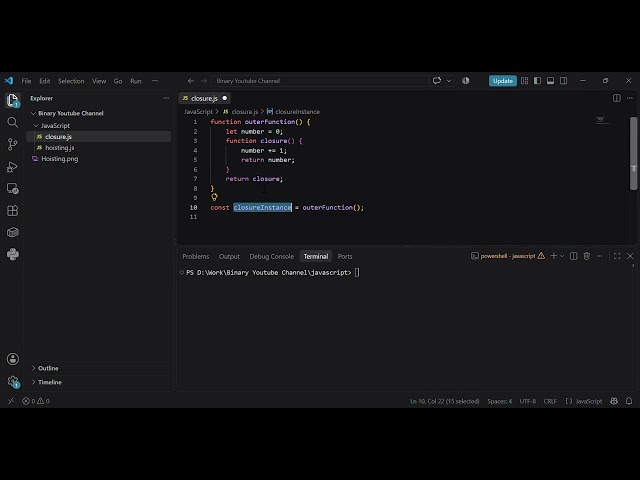
Task: Open the remote window status icon
Action: pyautogui.click(x=11, y=401)
